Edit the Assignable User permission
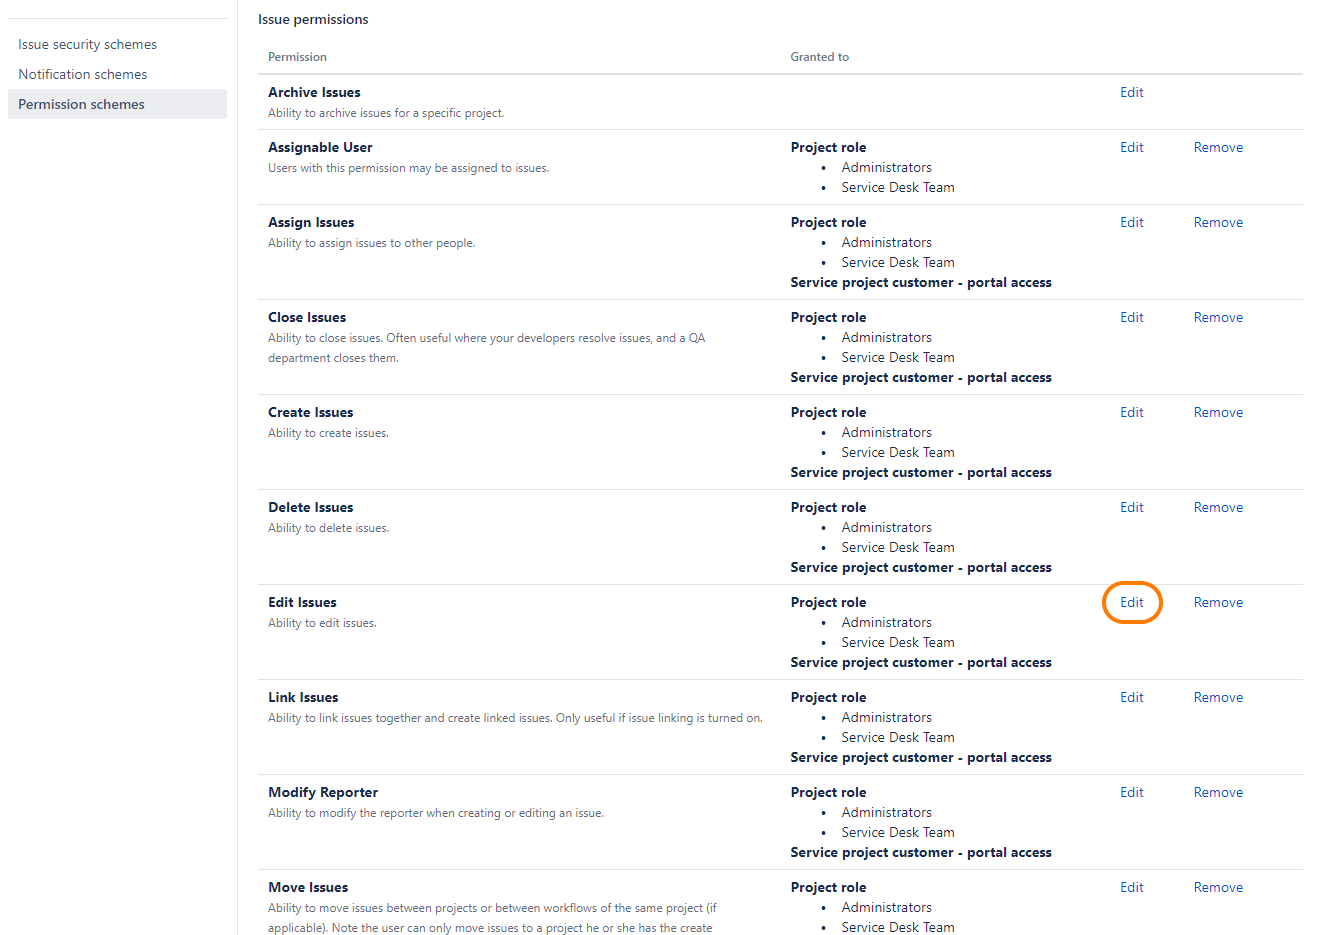 pyautogui.click(x=1131, y=147)
